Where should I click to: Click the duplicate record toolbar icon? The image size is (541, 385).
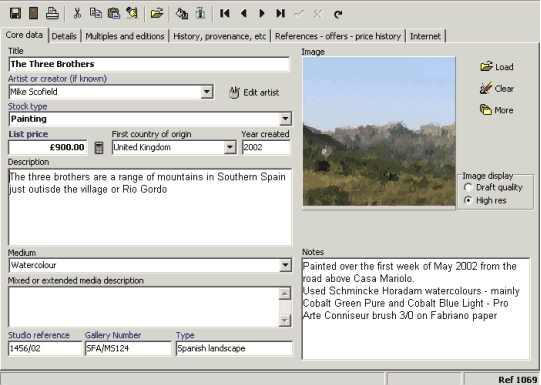pos(182,13)
